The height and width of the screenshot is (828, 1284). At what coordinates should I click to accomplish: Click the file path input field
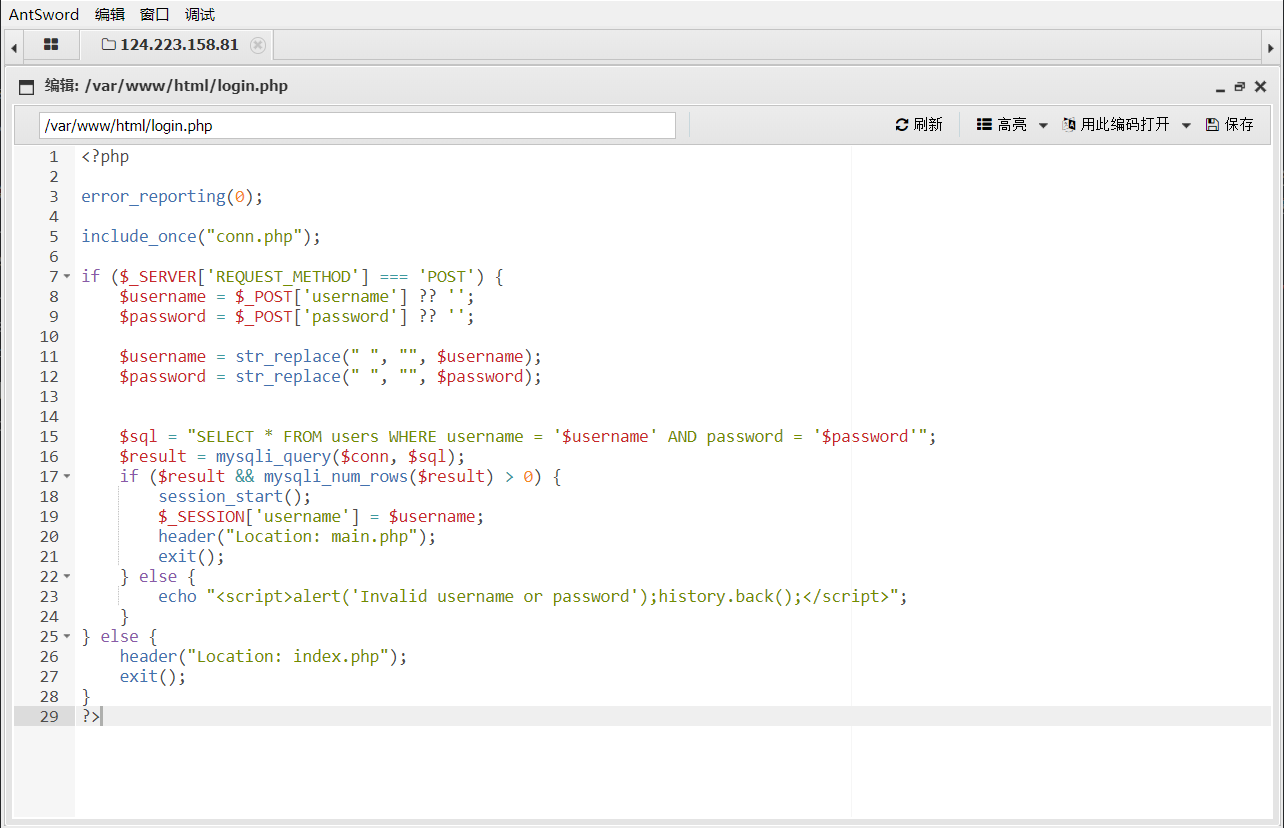(x=358, y=125)
